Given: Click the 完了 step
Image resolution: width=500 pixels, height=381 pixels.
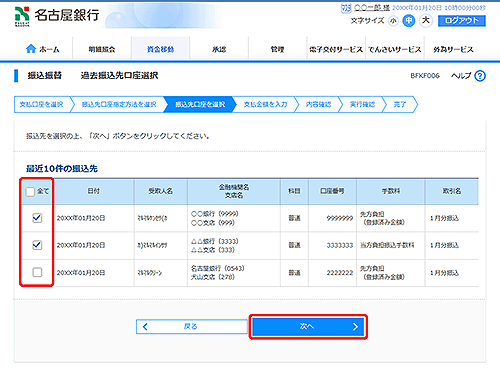Looking at the screenshot, I should coord(400,105).
